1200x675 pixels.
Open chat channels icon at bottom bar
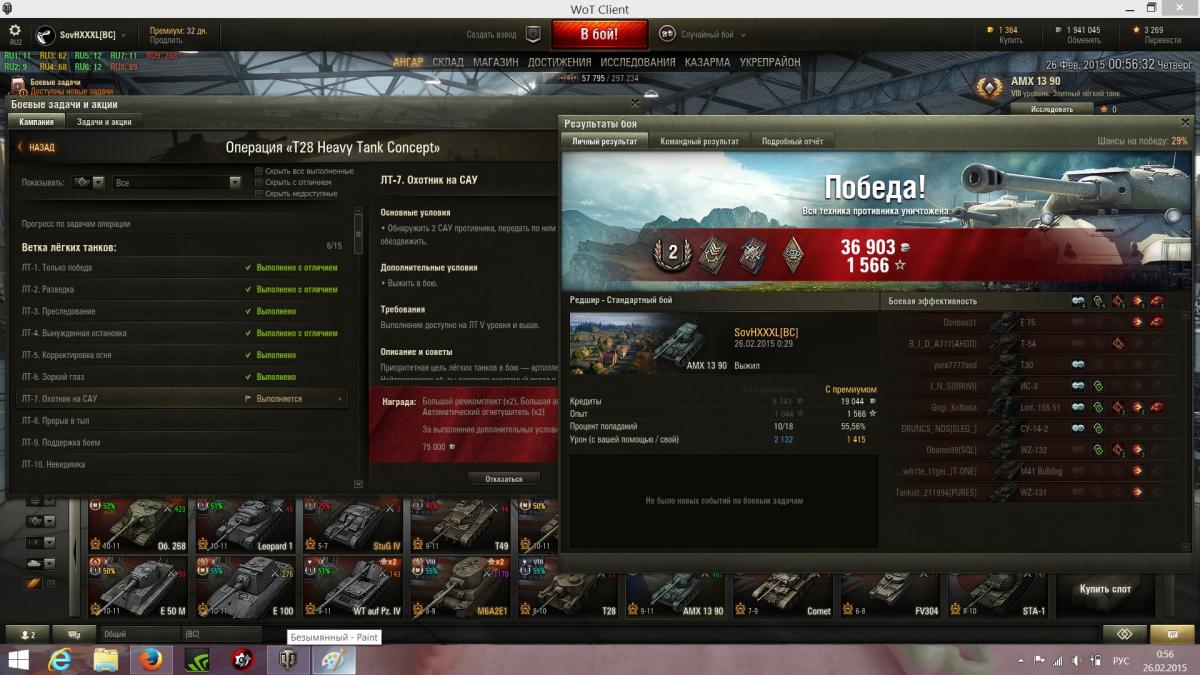(74, 634)
